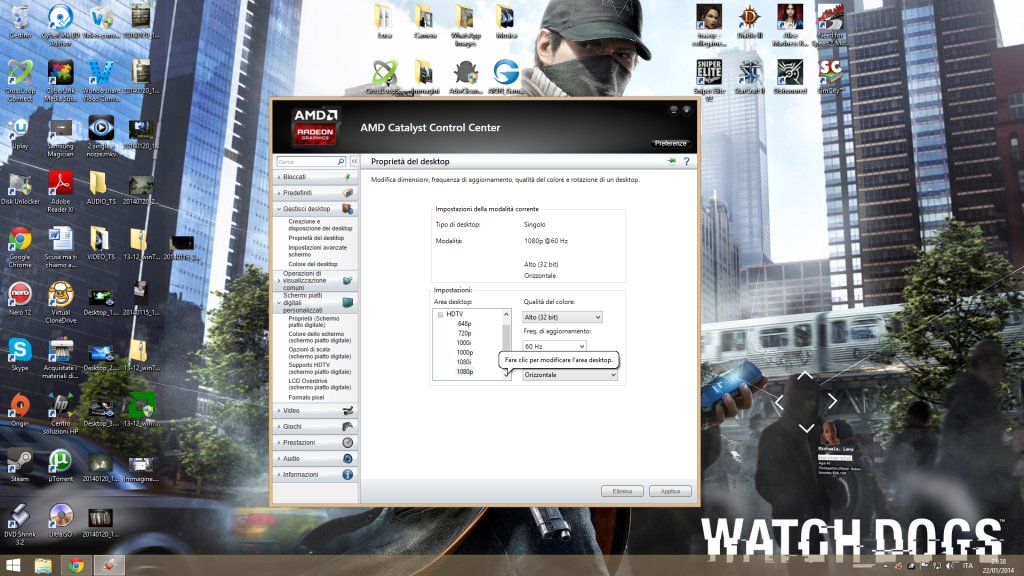
Task: Open UltraISO desktop shortcut
Action: point(60,521)
